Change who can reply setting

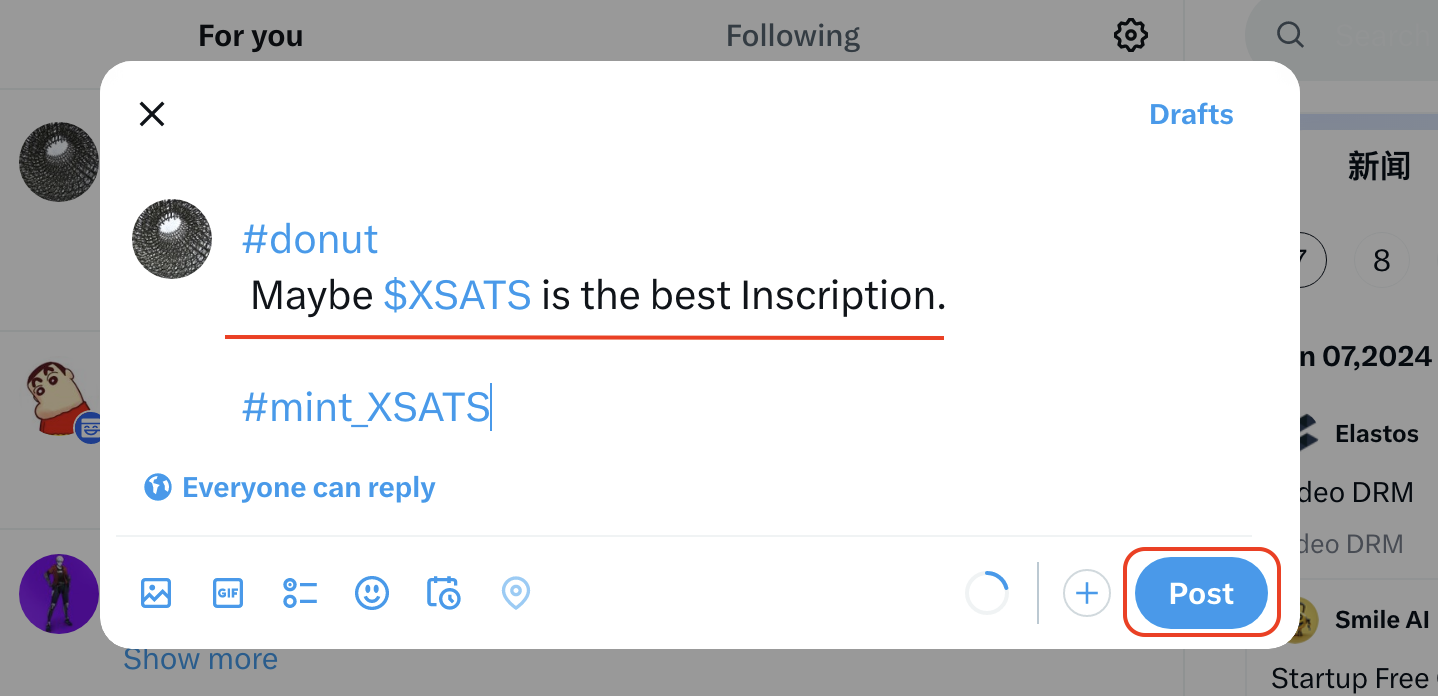pos(290,488)
